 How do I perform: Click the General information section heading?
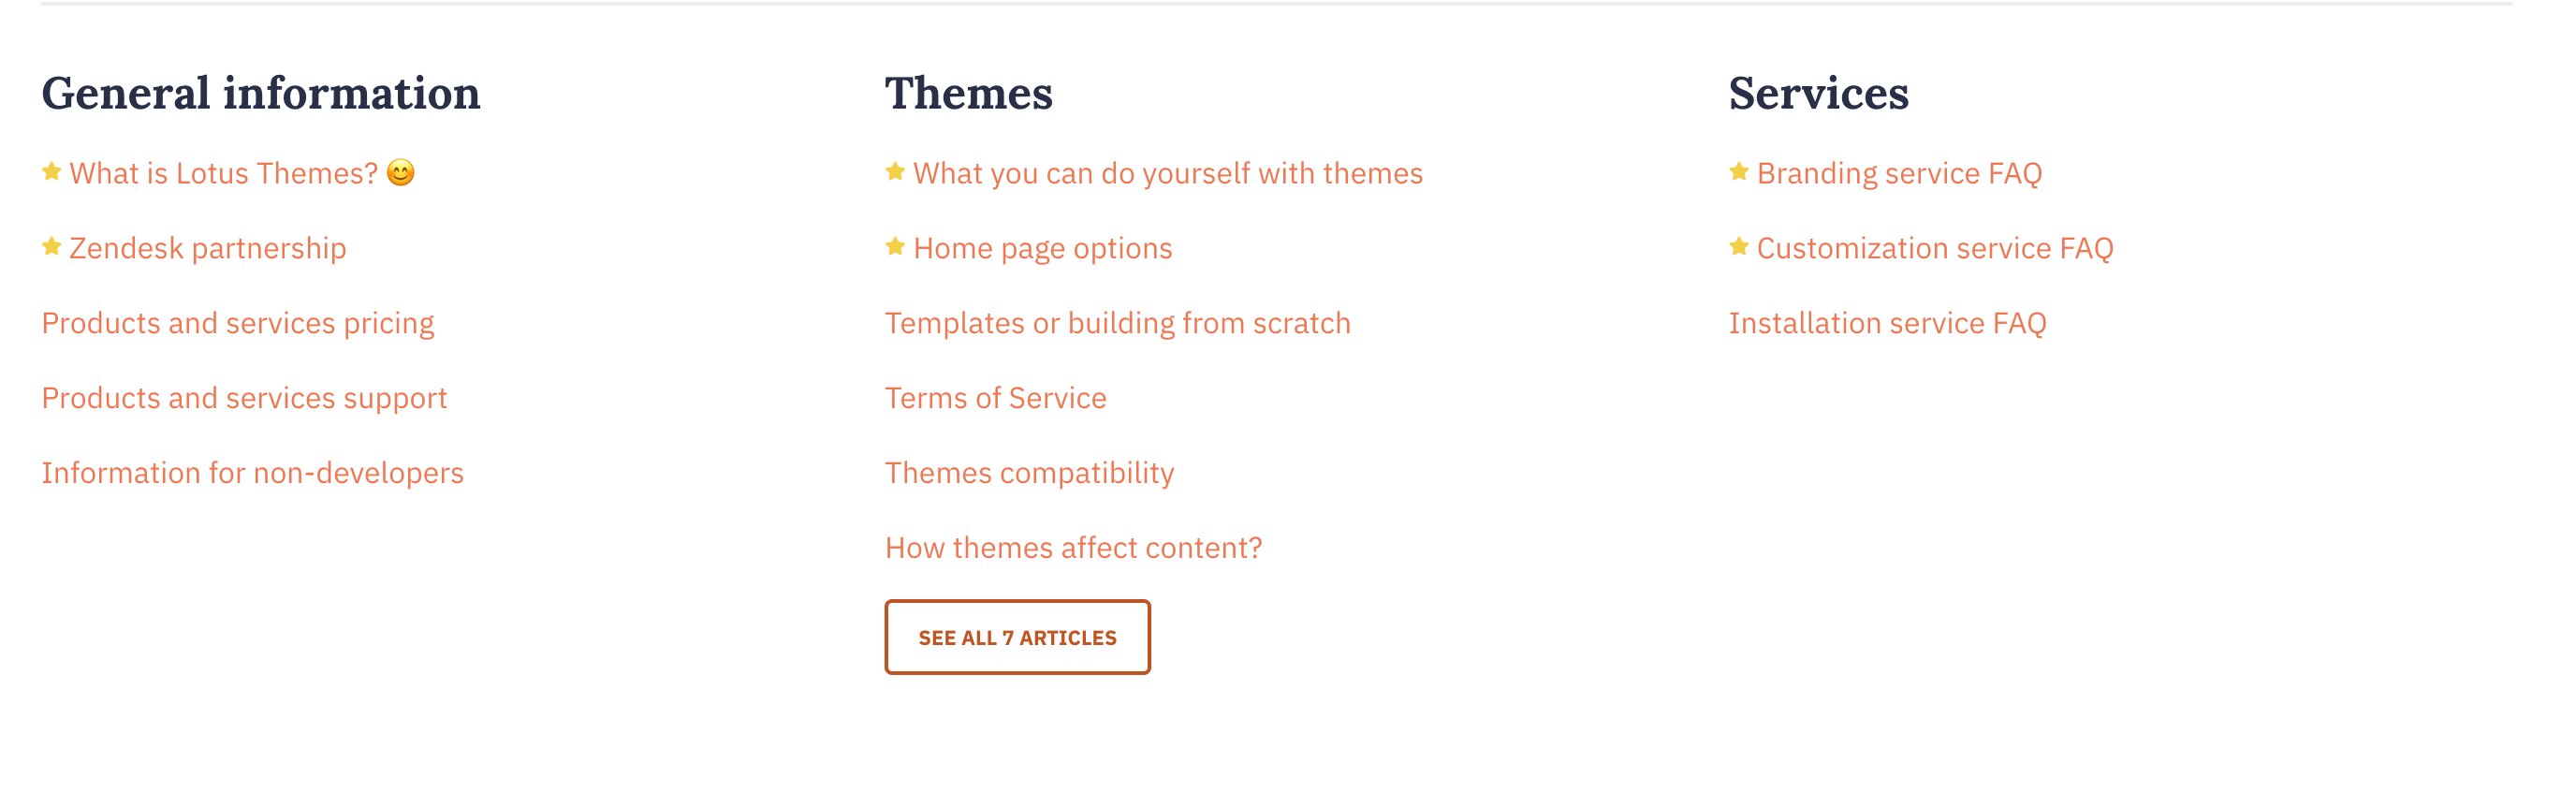coord(261,94)
